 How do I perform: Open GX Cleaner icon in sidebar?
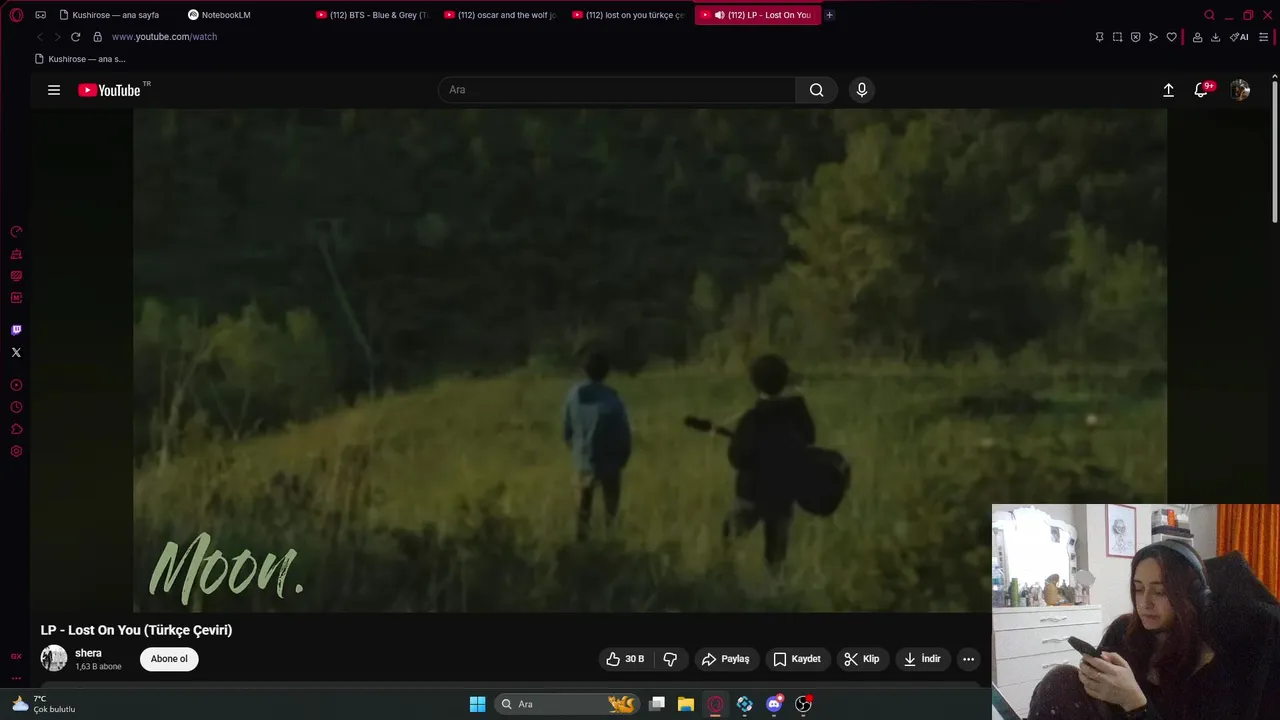[16, 254]
